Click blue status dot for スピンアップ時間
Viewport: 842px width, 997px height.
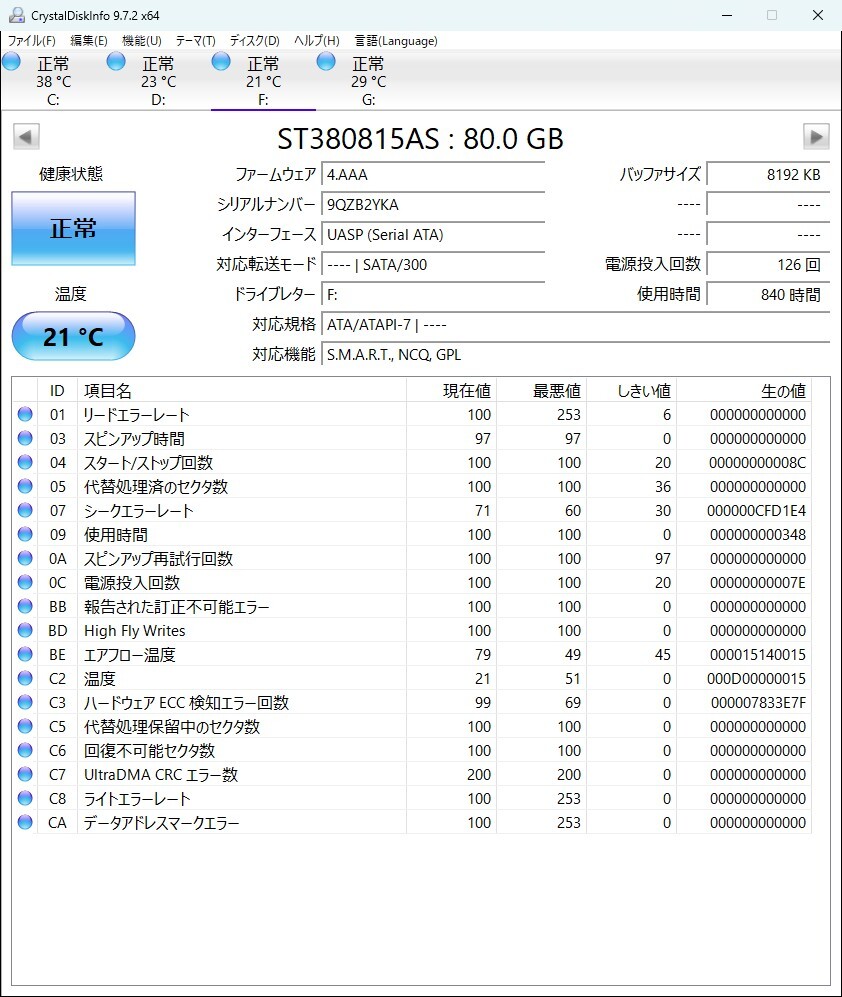click(x=25, y=439)
